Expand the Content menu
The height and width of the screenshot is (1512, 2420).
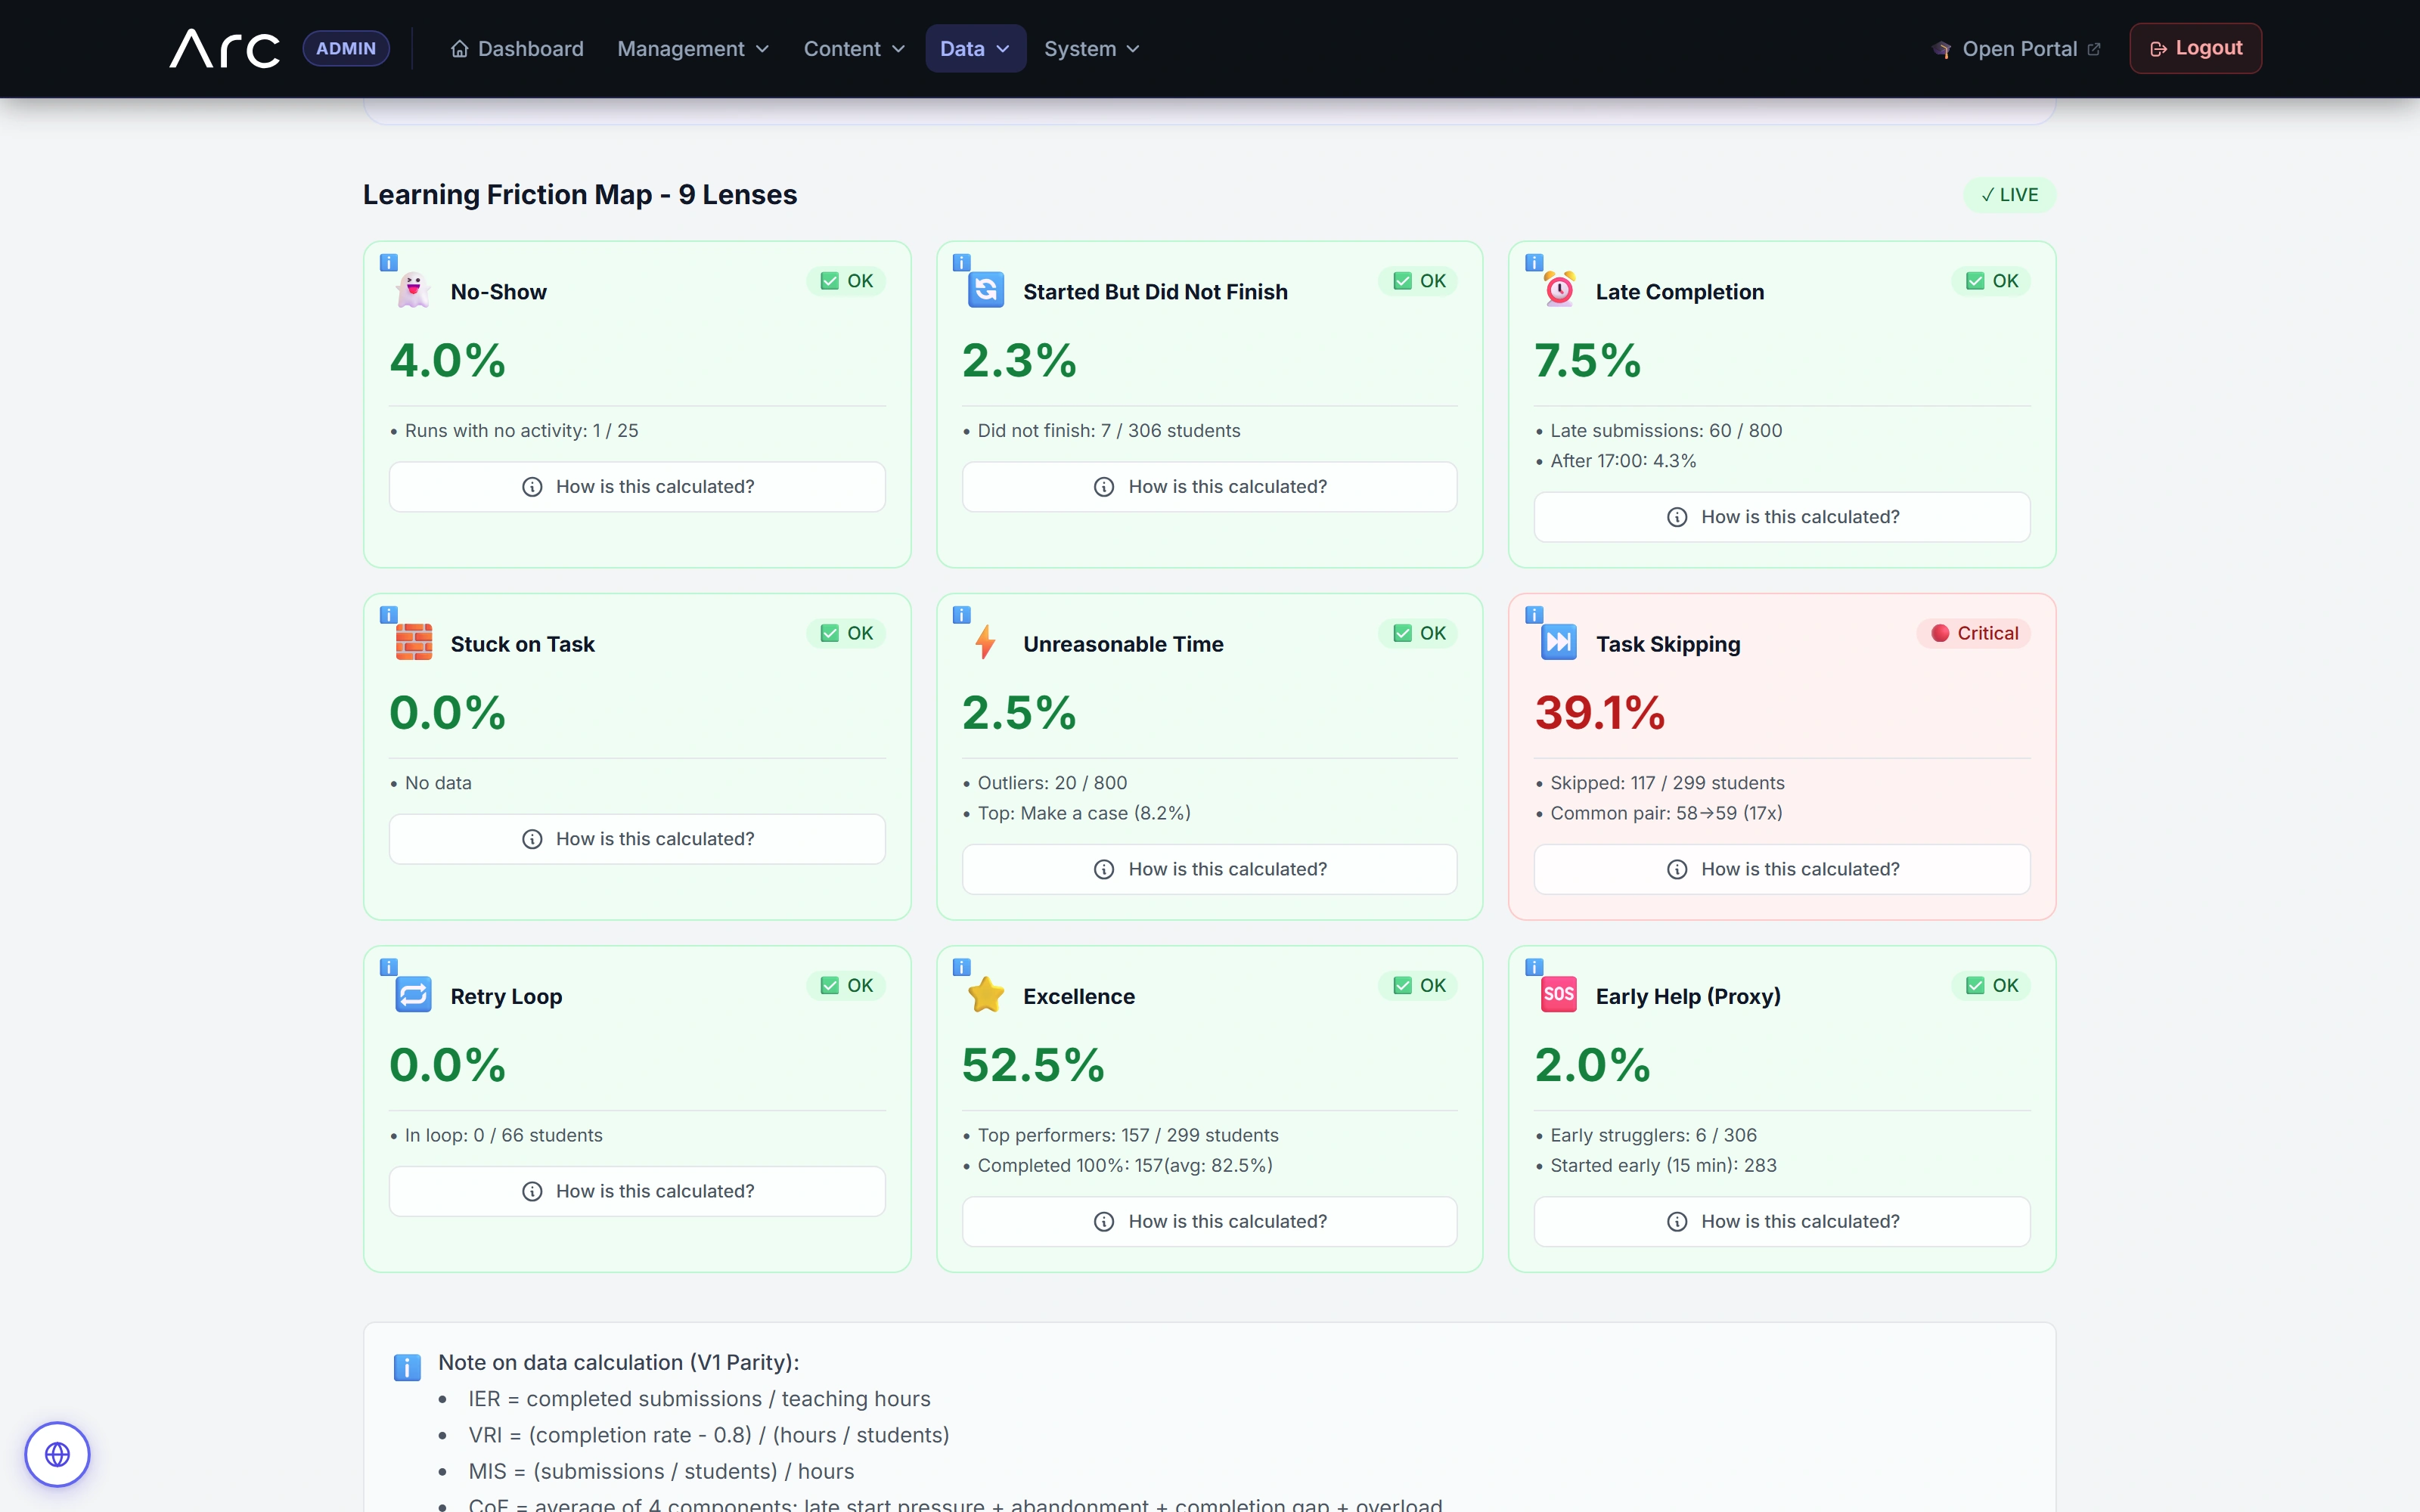(854, 48)
